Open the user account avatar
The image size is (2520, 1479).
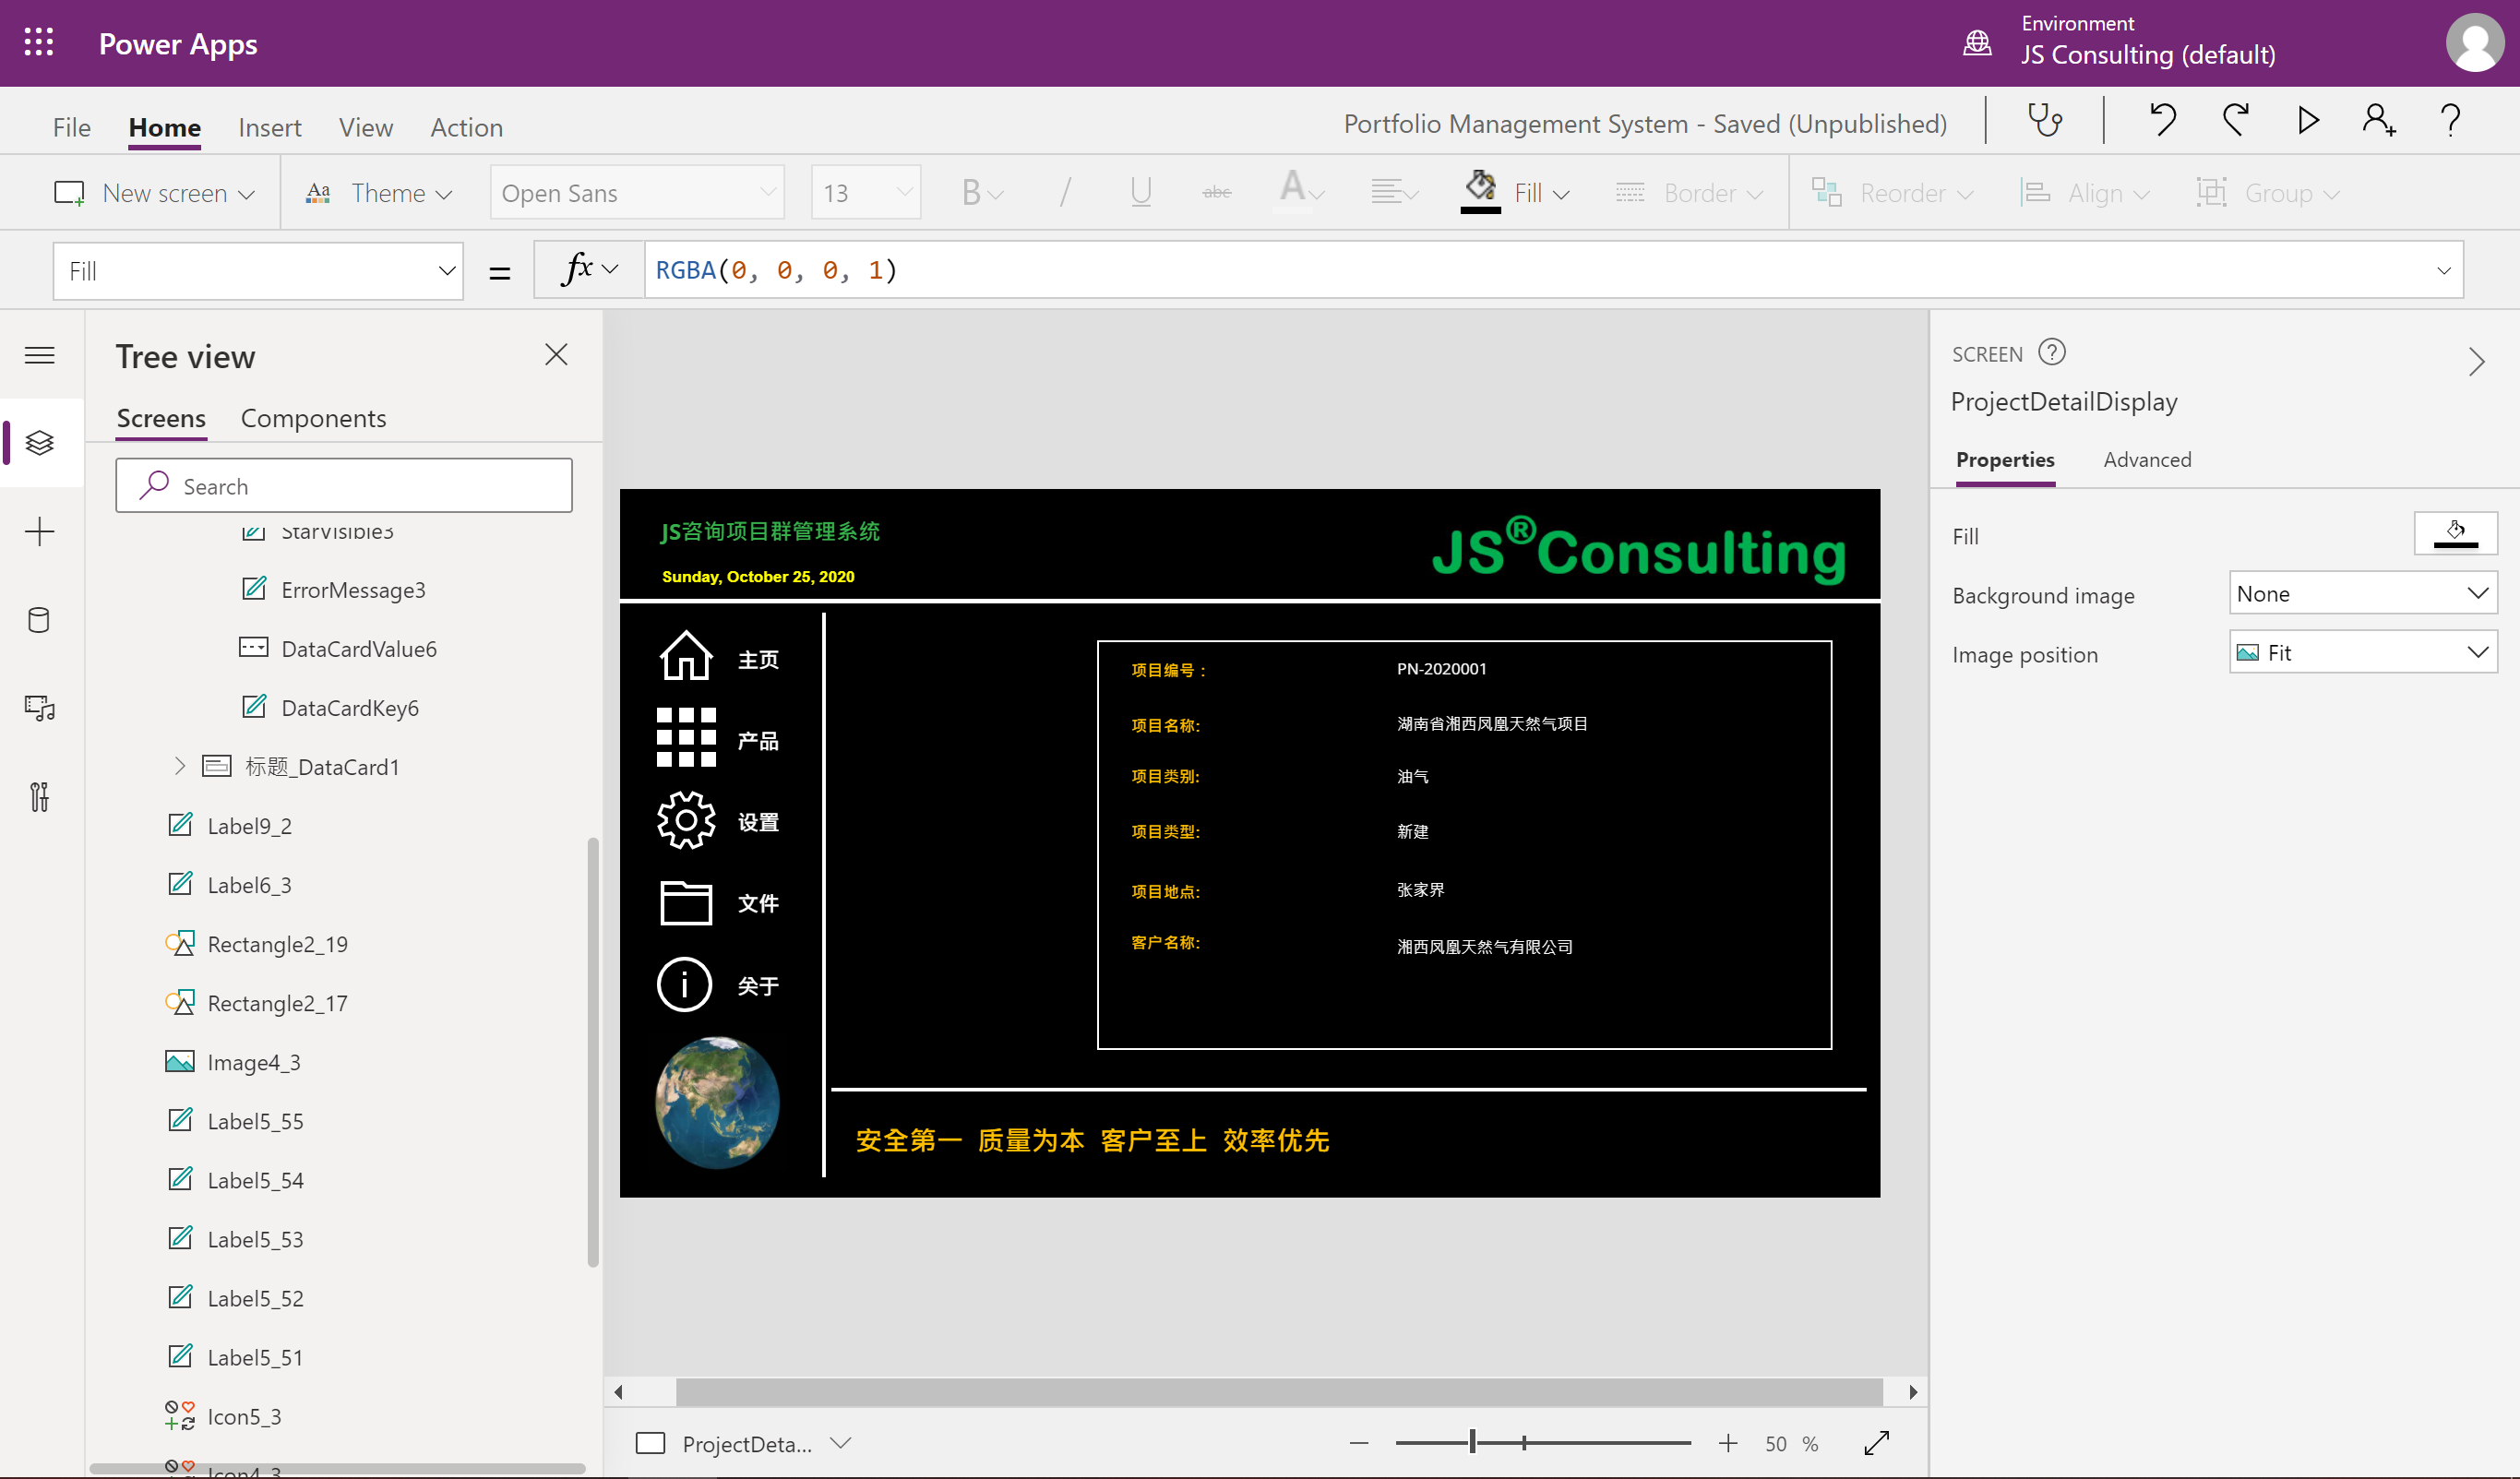[2474, 43]
